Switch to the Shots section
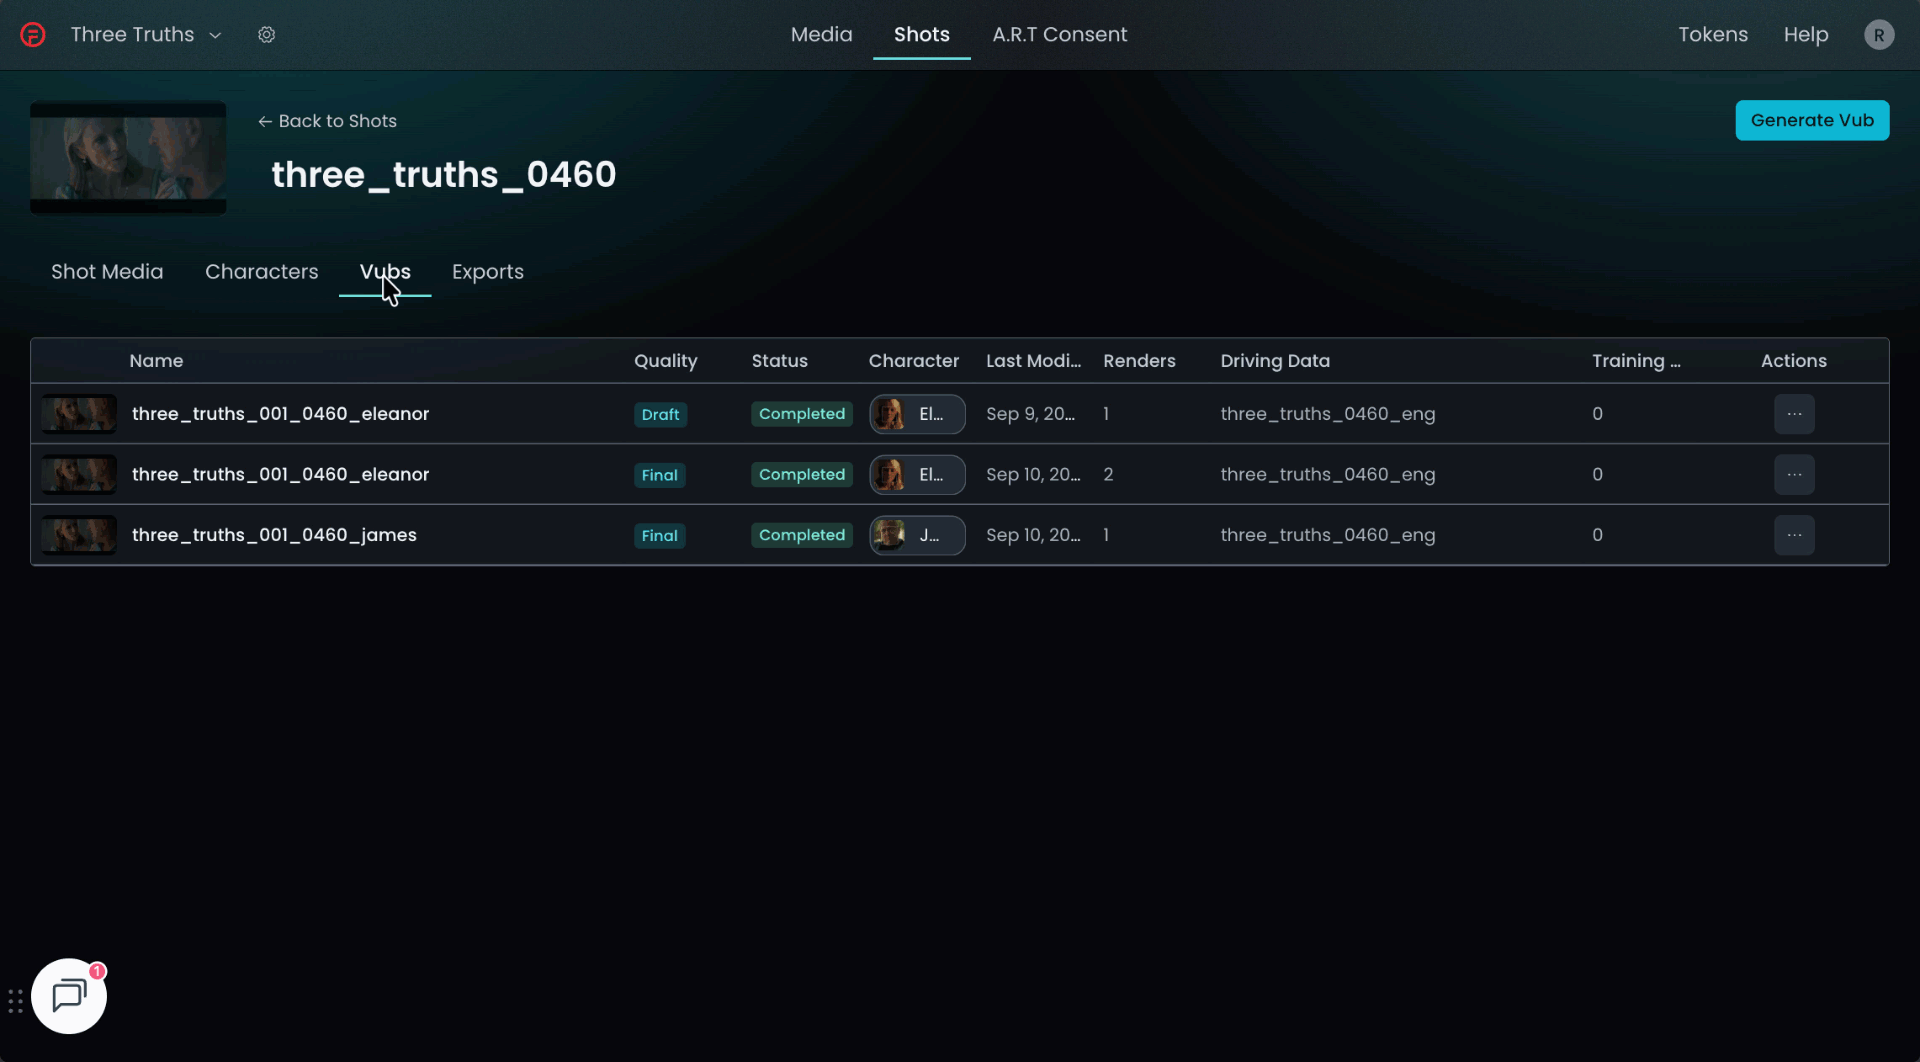This screenshot has height=1062, width=1920. (921, 35)
